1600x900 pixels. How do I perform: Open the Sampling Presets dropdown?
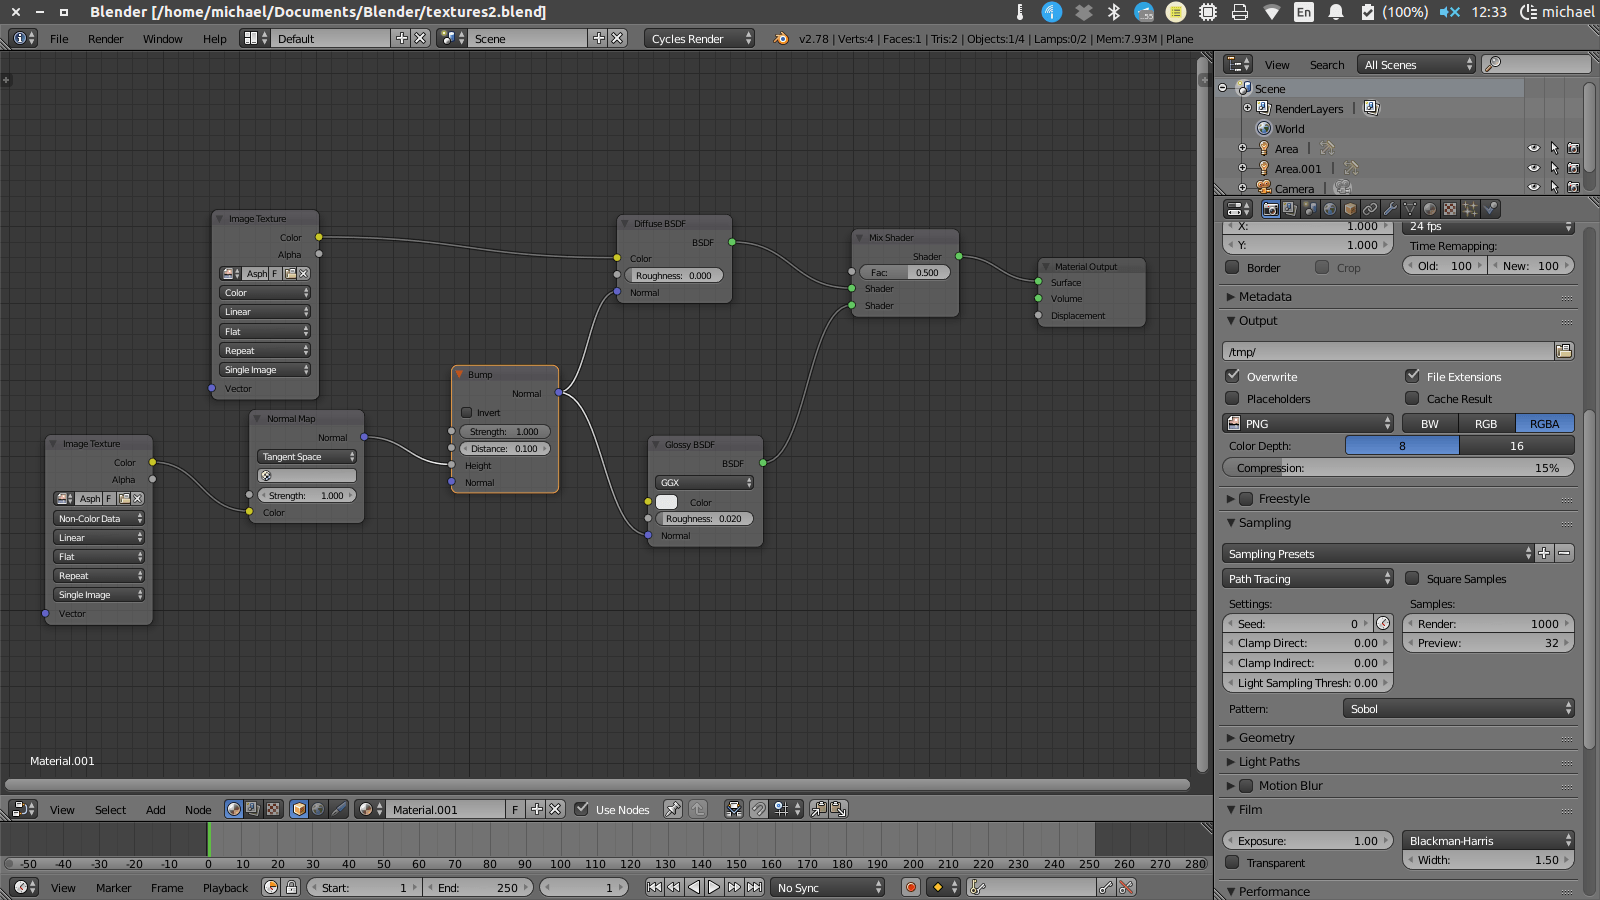coord(1375,553)
